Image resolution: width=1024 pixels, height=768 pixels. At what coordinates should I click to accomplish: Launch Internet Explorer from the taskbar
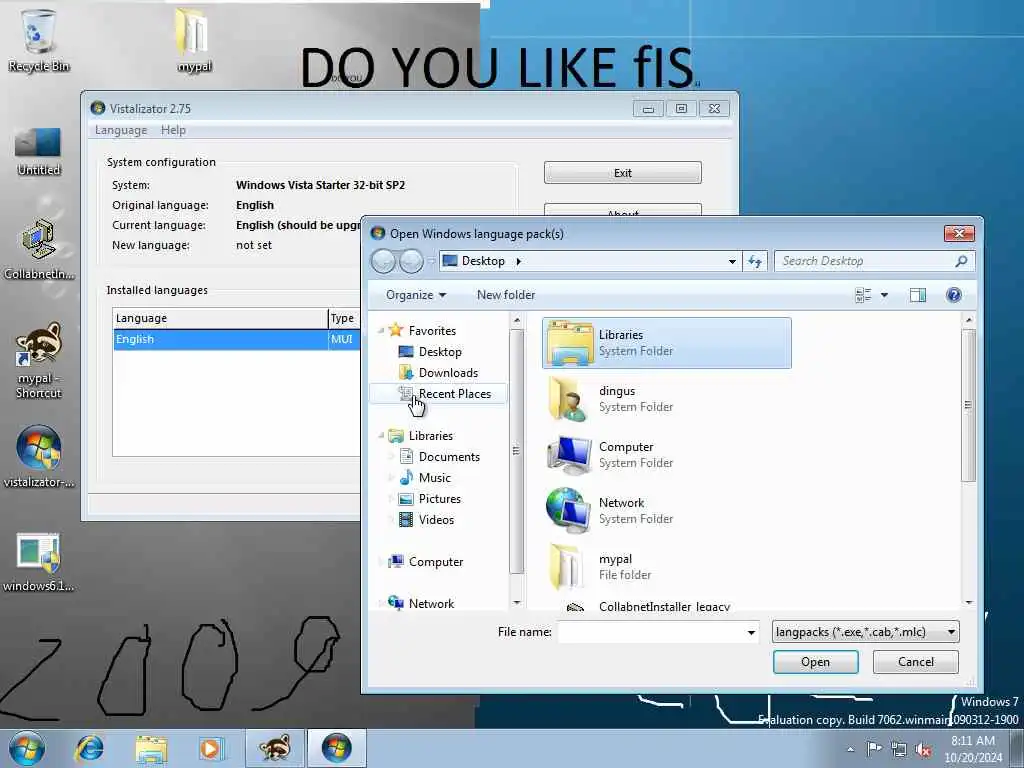89,748
